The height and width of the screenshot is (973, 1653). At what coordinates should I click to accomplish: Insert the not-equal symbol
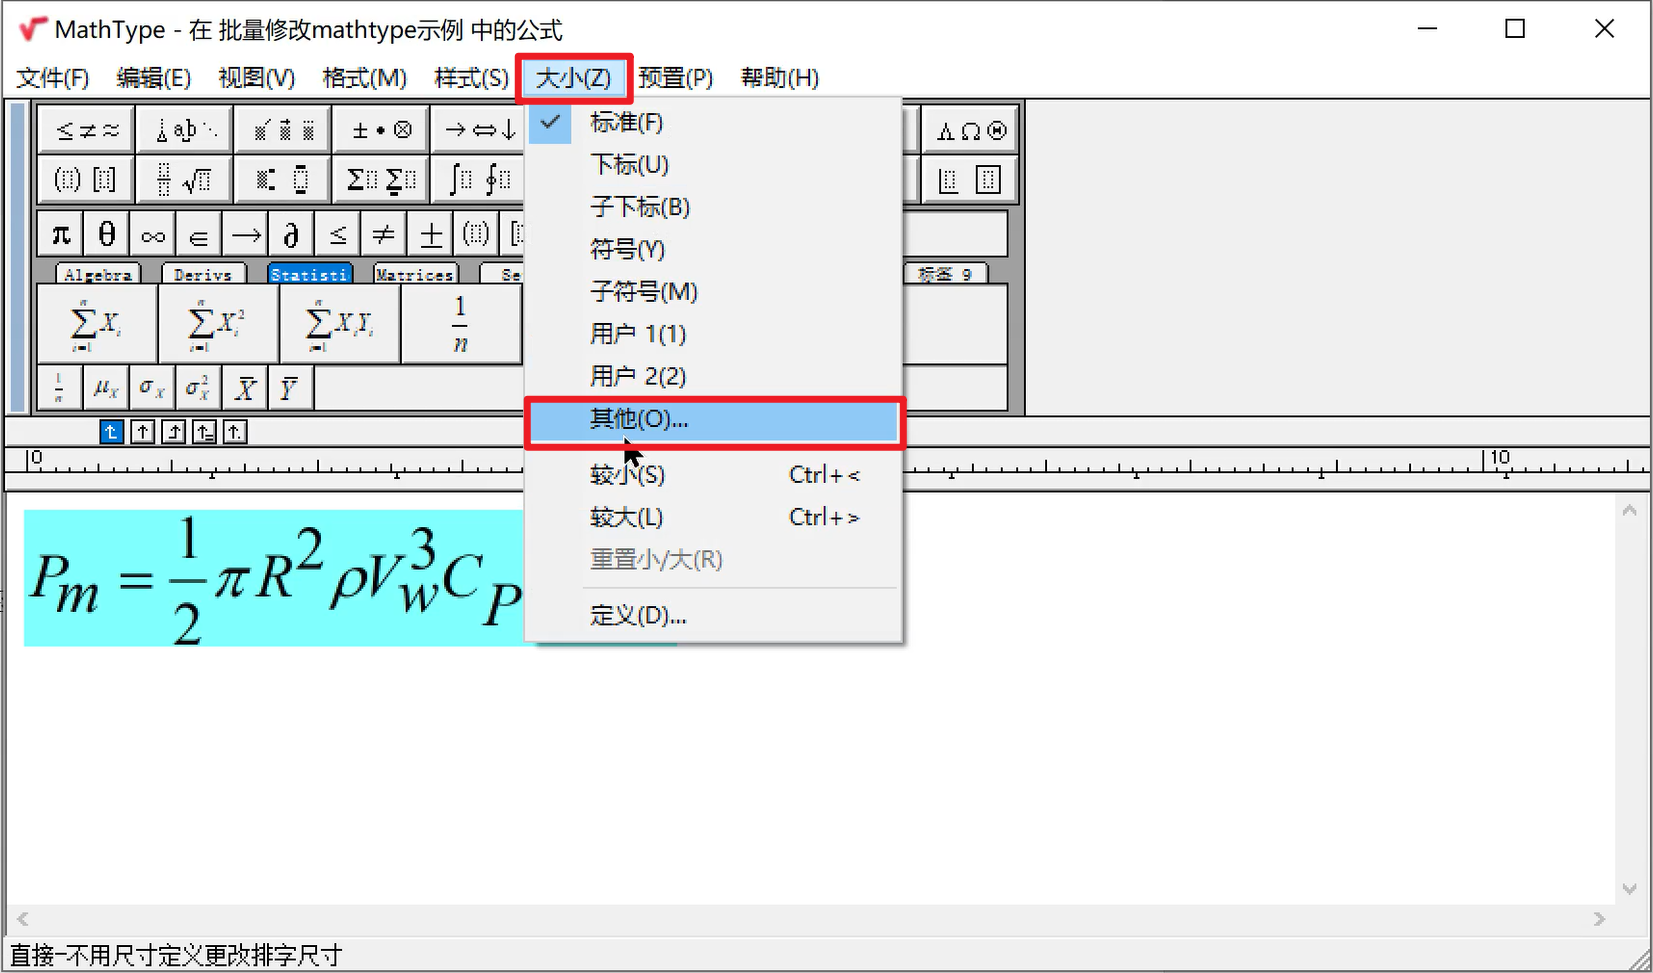point(383,235)
